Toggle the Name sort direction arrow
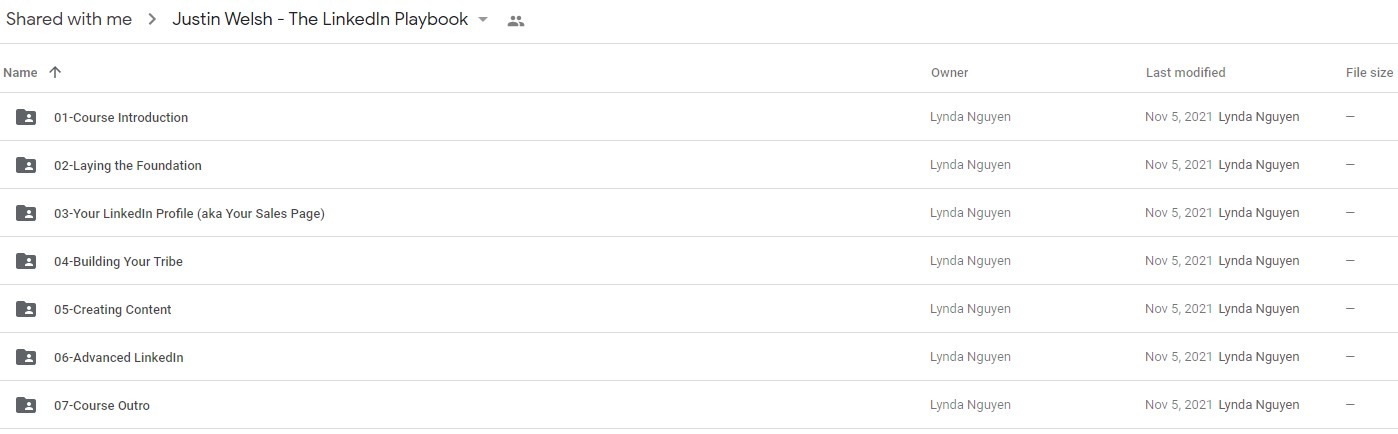1398x434 pixels. [x=55, y=72]
